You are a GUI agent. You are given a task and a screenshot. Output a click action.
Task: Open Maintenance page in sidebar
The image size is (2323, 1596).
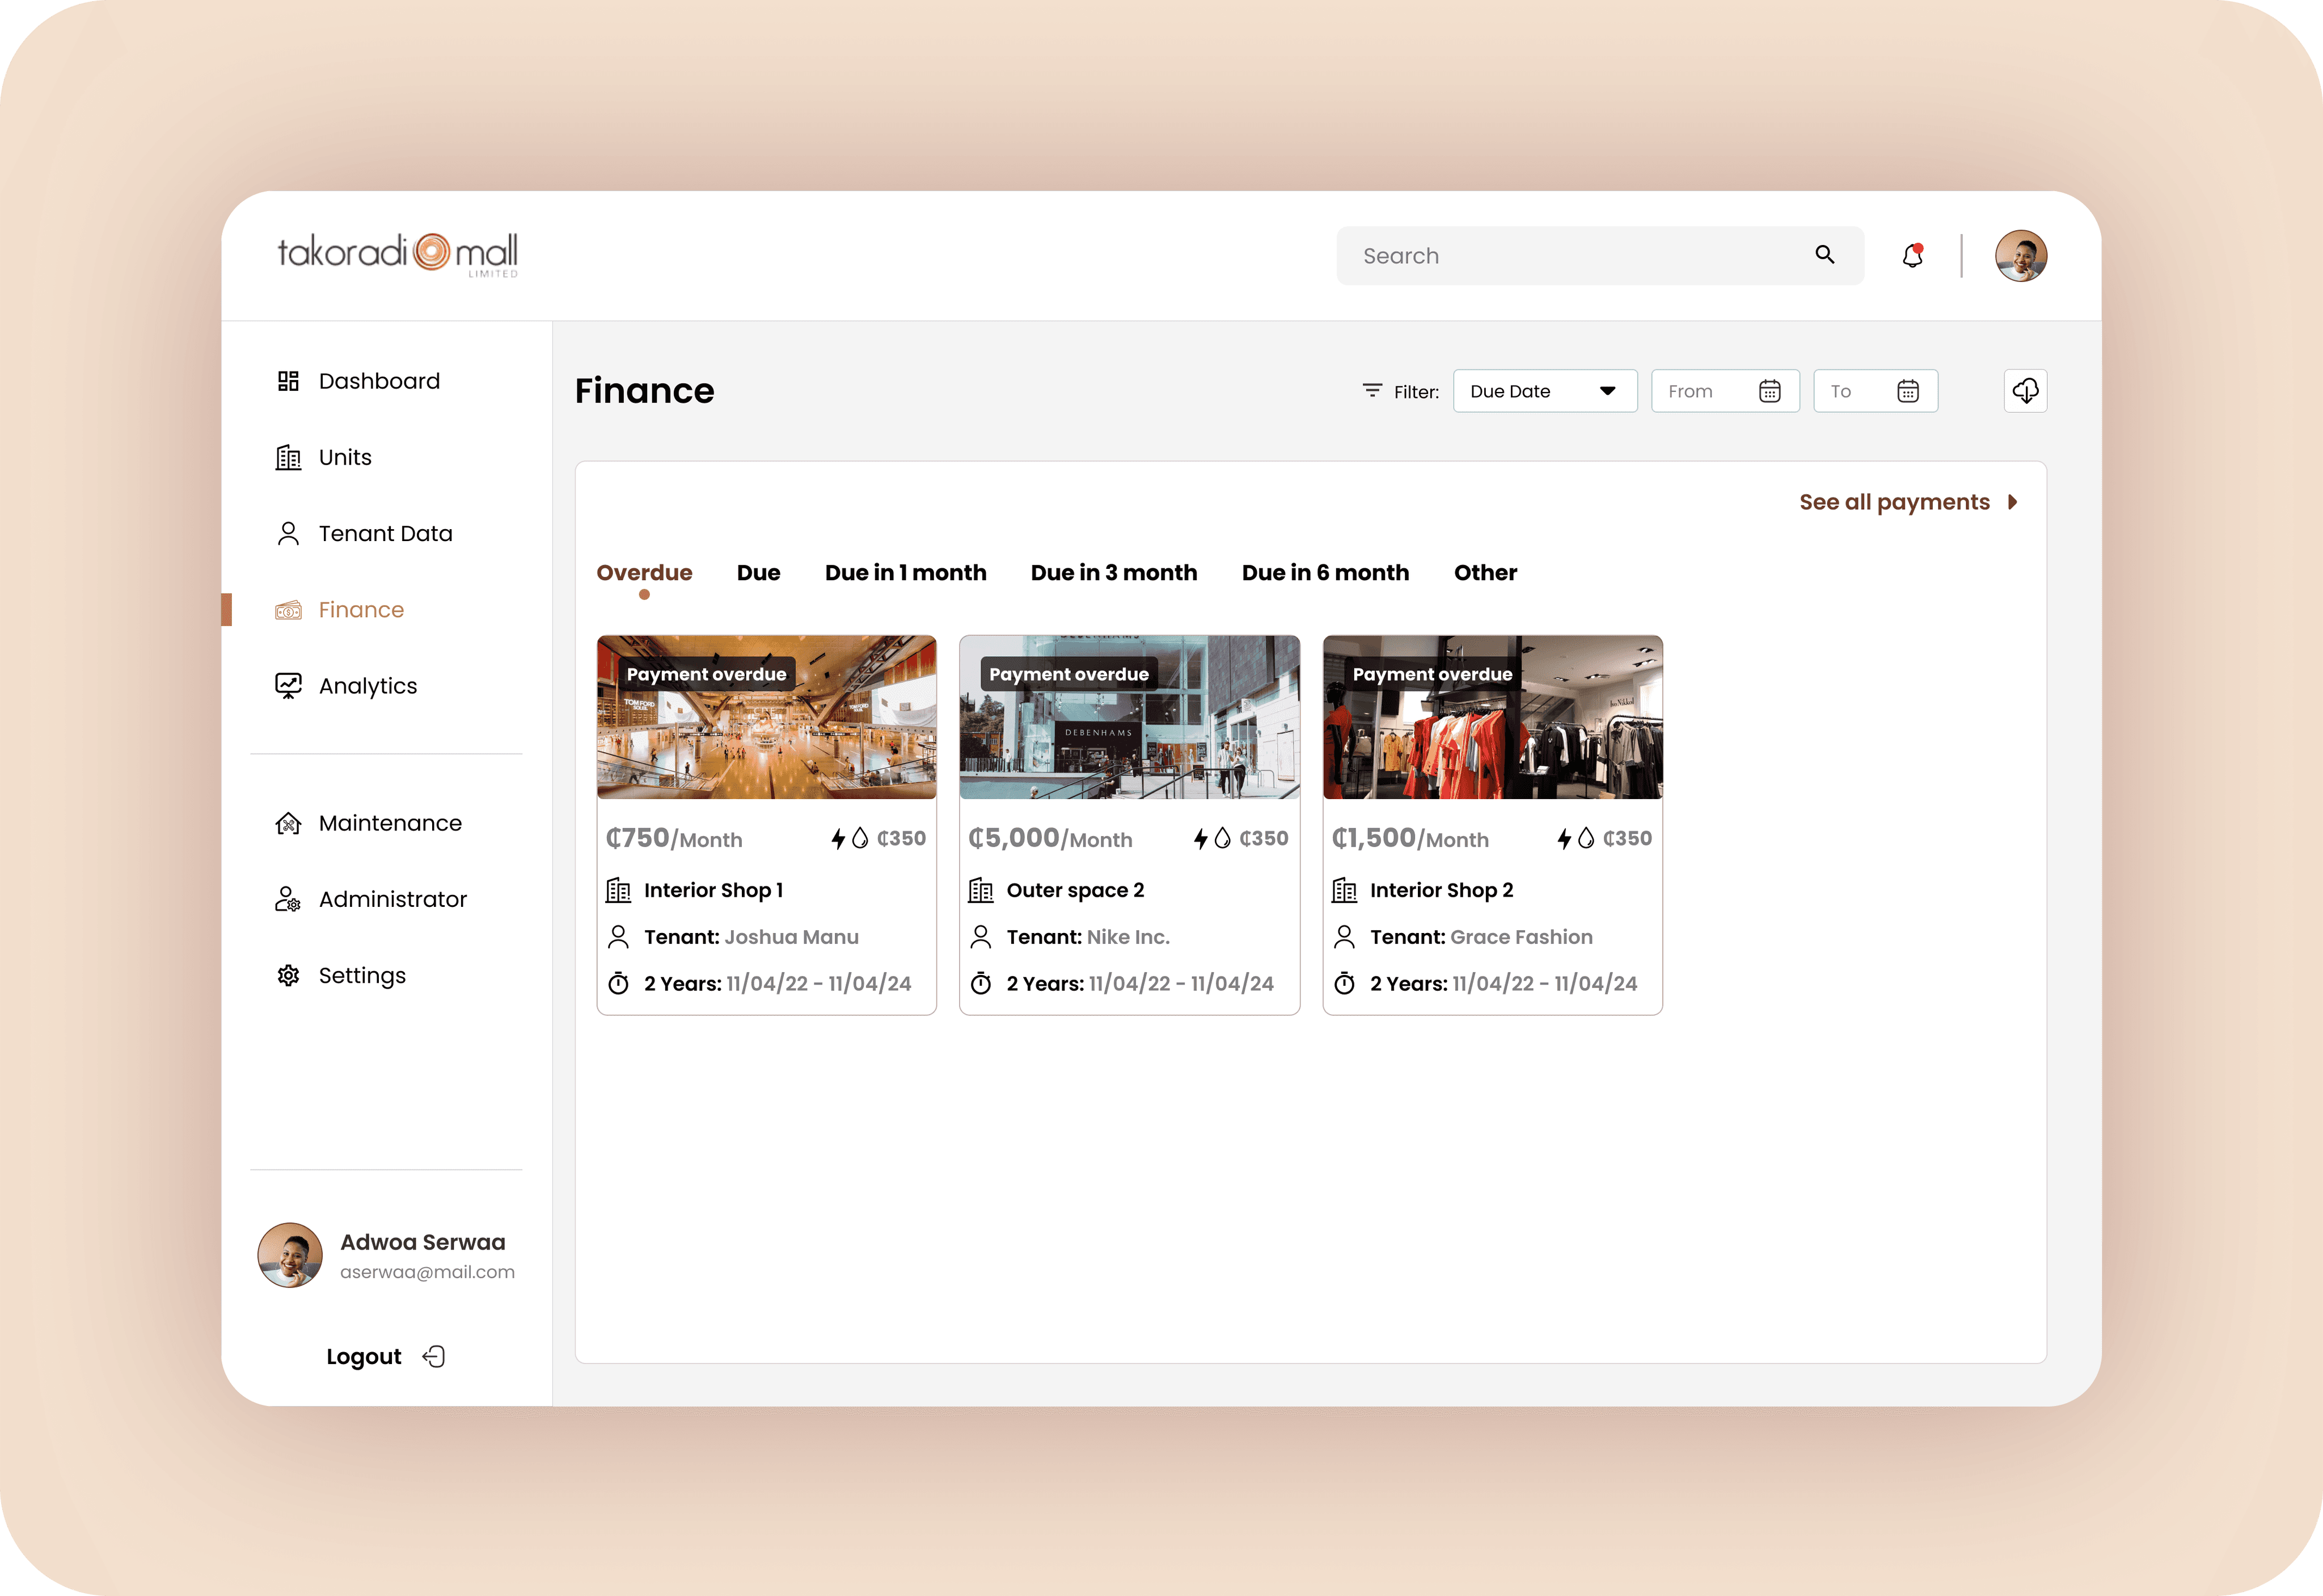389,823
